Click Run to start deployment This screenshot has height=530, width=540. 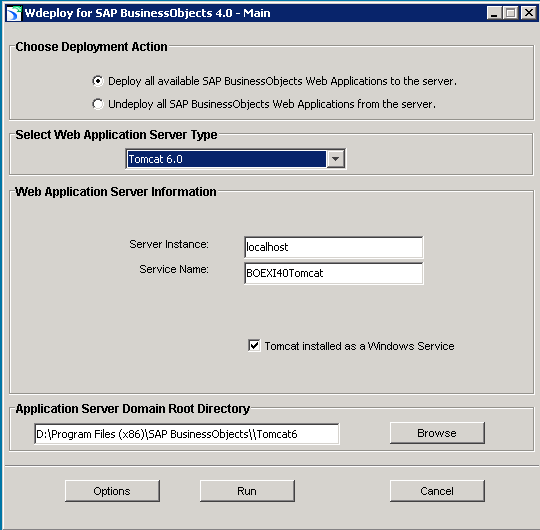247,491
